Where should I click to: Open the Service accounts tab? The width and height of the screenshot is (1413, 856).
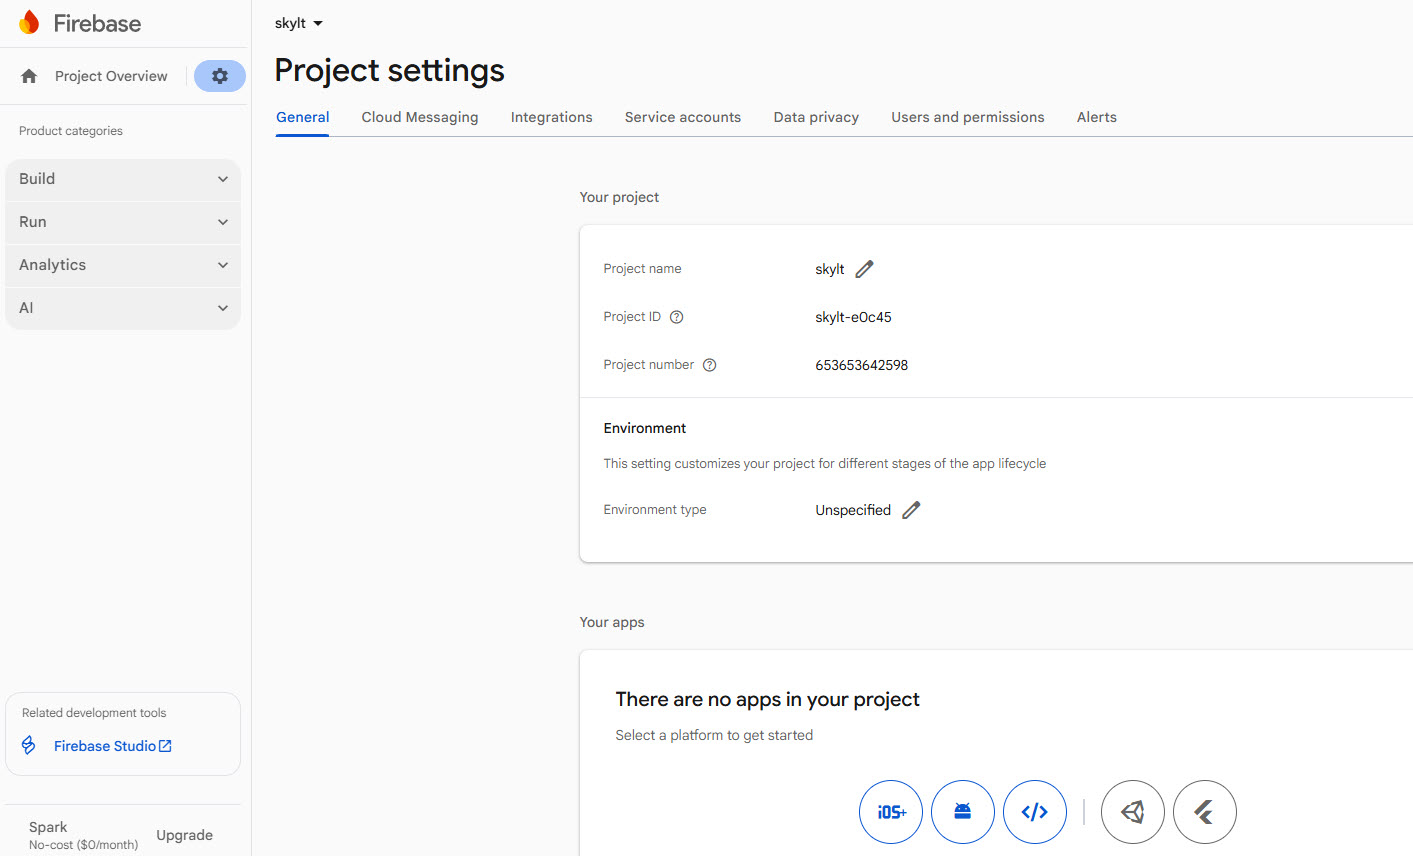[683, 117]
